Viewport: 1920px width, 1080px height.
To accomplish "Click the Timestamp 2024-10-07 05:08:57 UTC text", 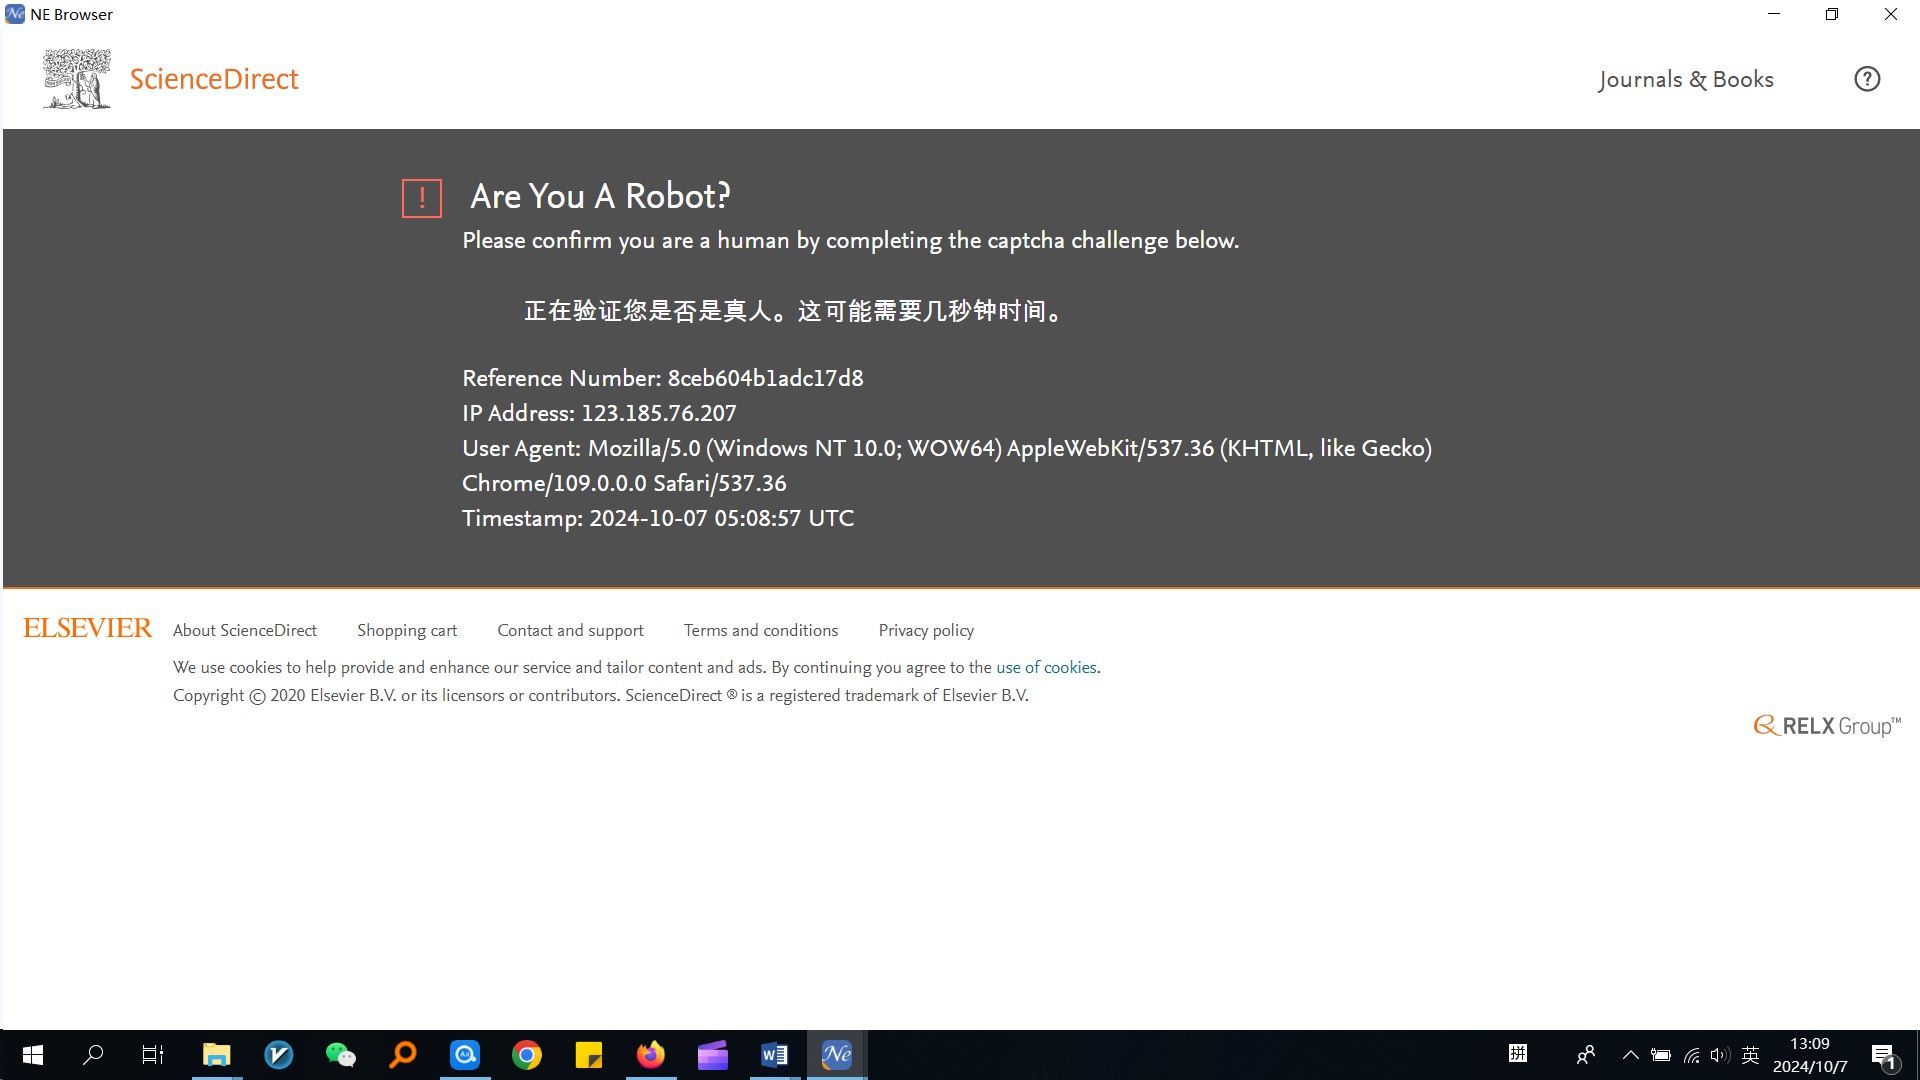I will point(658,518).
